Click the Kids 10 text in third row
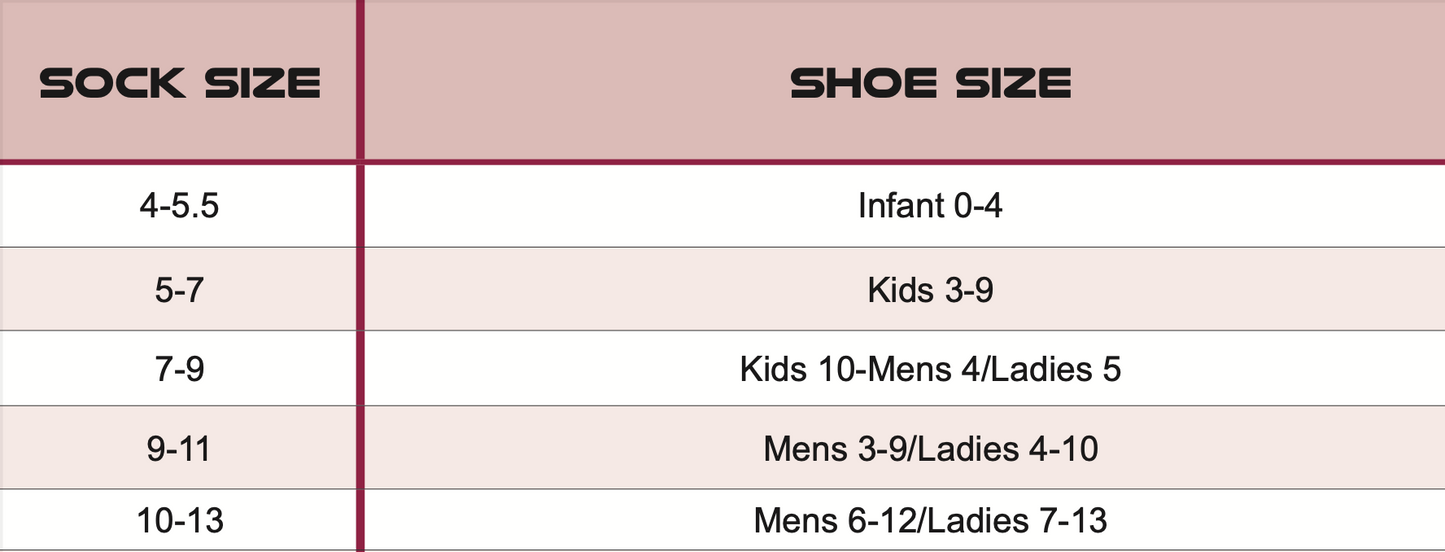The width and height of the screenshot is (1445, 552). 796,369
